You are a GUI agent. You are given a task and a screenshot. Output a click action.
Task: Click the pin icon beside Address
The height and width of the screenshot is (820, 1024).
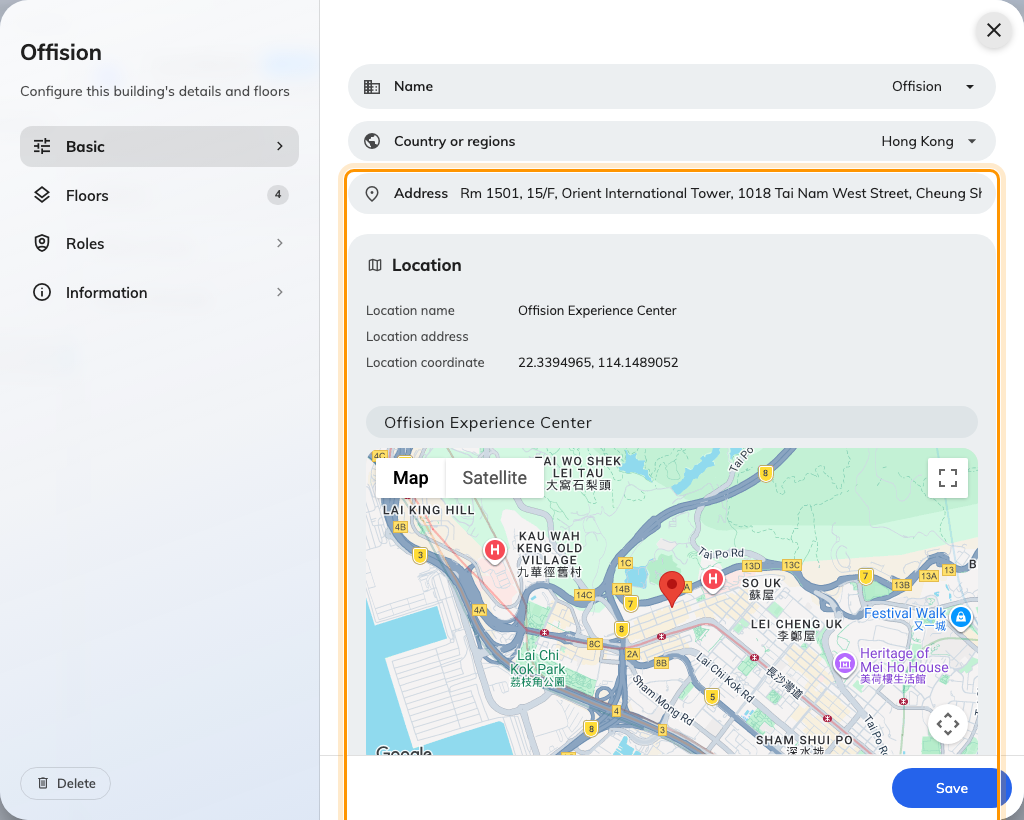click(x=372, y=194)
